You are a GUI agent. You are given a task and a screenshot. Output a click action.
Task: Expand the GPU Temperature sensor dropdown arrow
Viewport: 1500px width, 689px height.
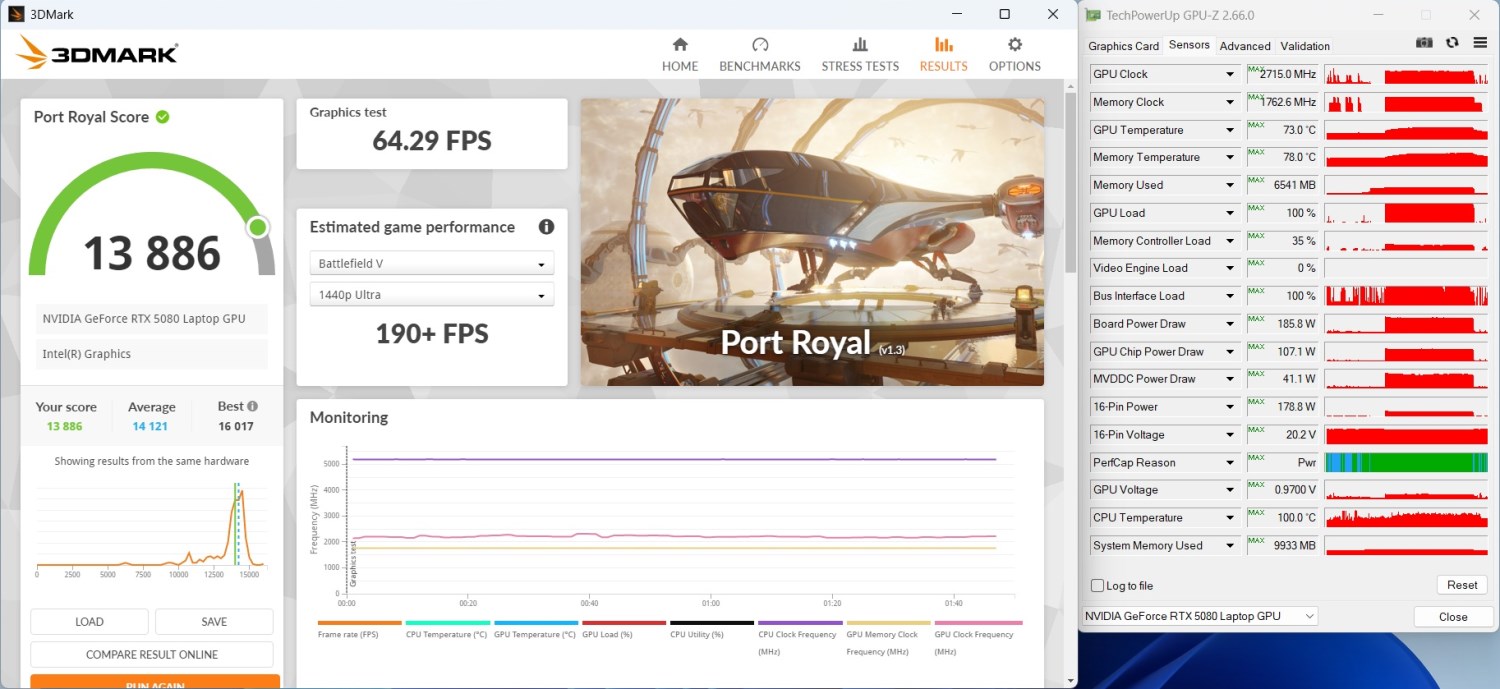[1230, 130]
